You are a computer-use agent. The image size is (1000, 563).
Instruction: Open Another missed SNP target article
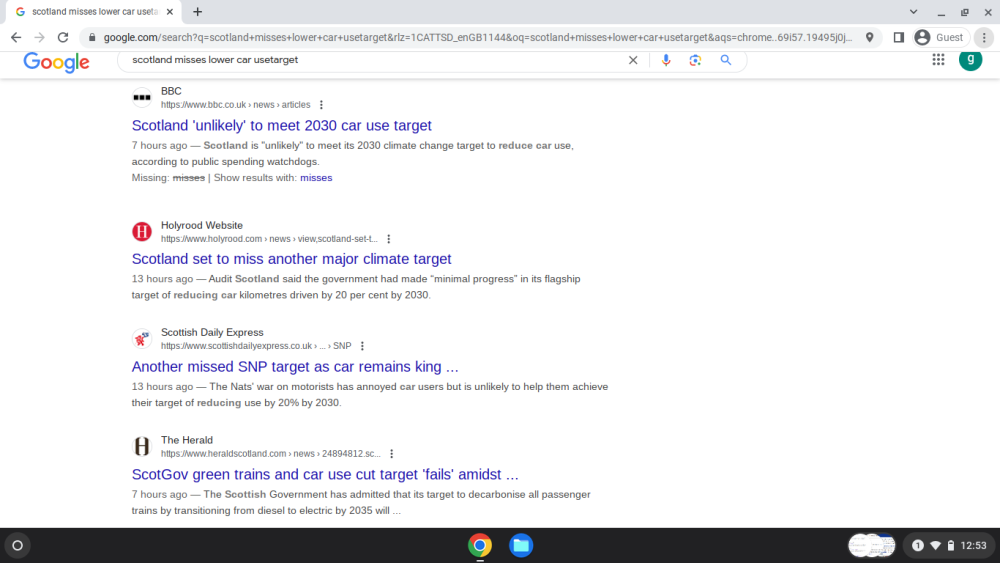tap(295, 367)
